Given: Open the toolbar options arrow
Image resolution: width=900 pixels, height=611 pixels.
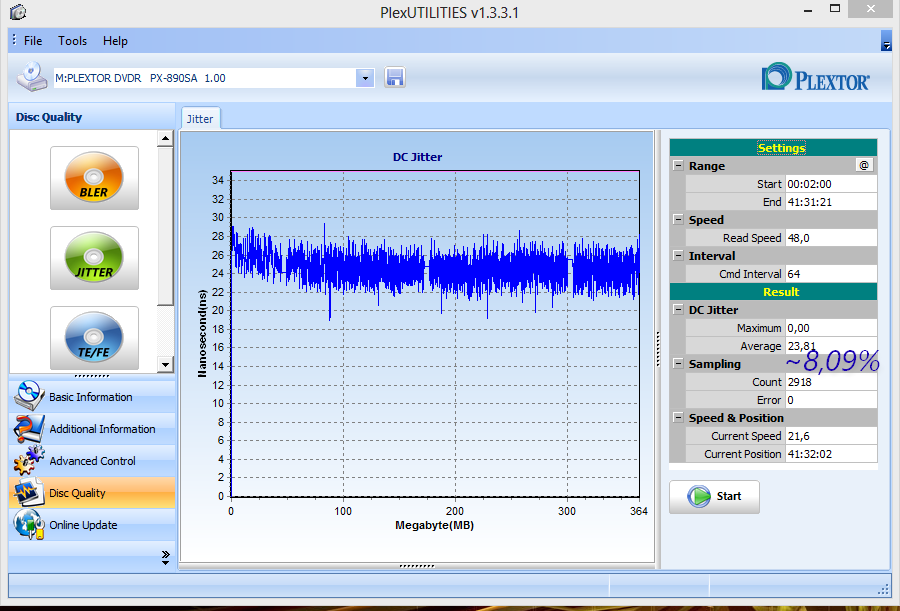Looking at the screenshot, I should [x=886, y=41].
